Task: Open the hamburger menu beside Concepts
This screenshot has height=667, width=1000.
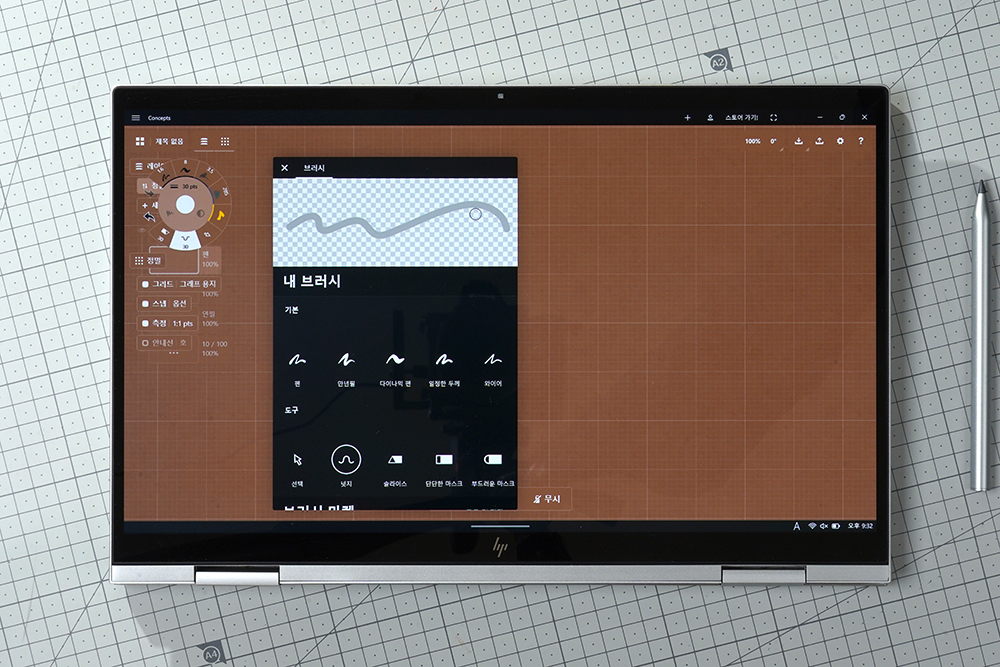Action: (x=135, y=117)
